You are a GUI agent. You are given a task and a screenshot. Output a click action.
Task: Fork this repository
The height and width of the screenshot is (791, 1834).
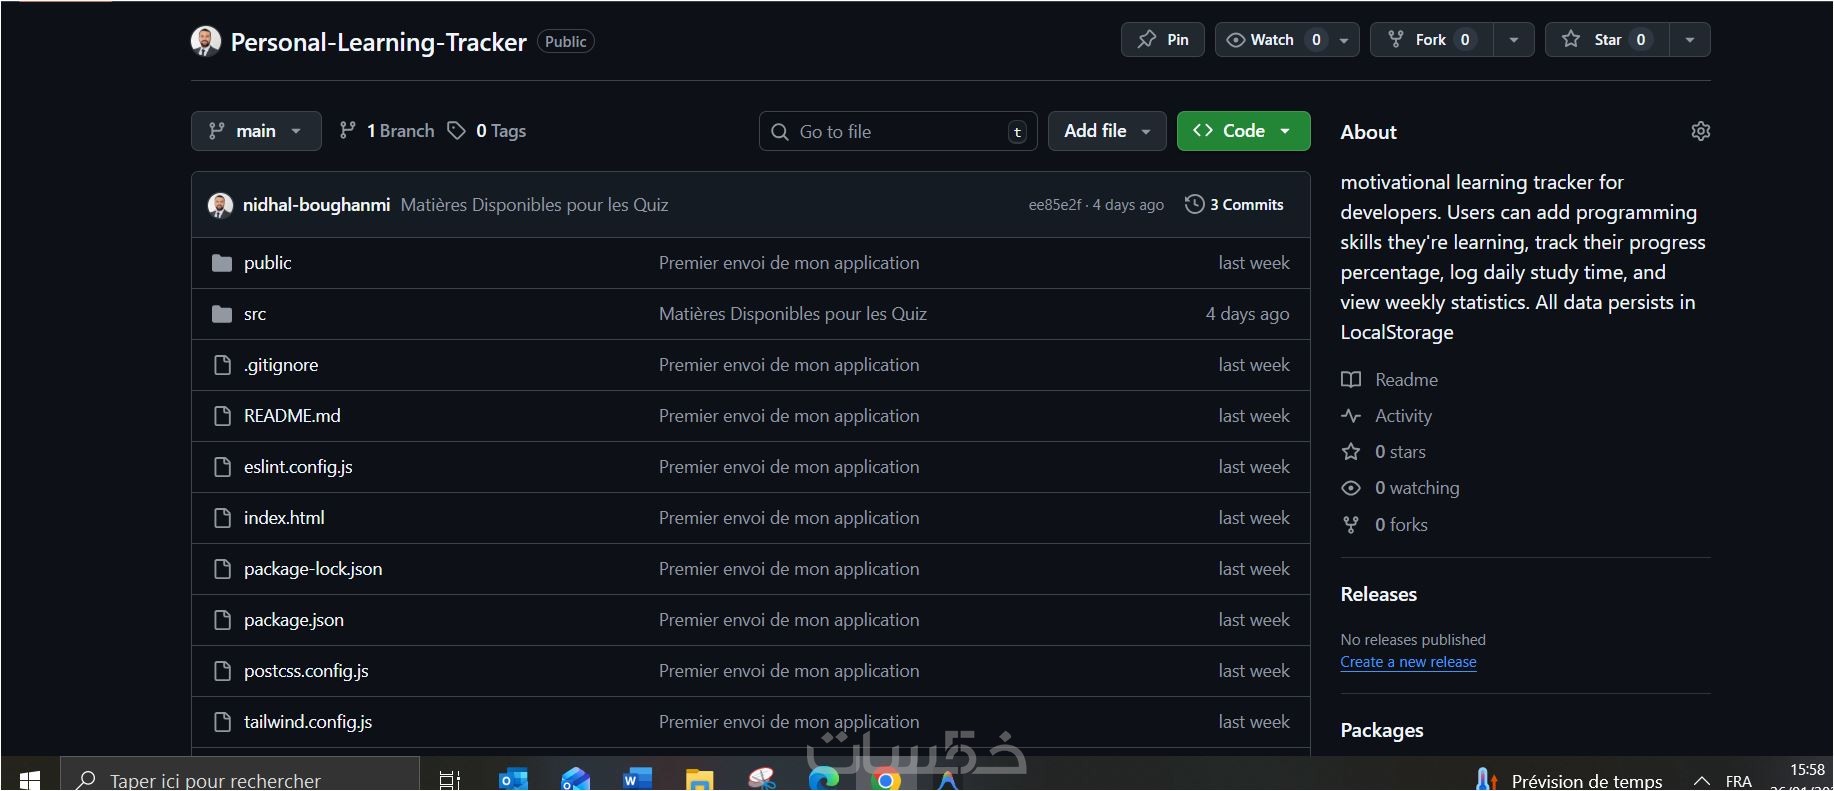pyautogui.click(x=1431, y=40)
